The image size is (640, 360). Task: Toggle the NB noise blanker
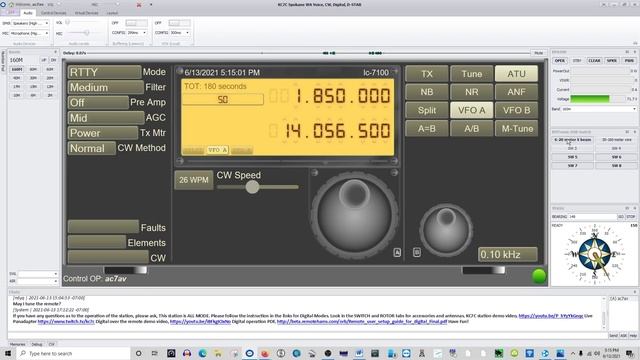coord(427,92)
